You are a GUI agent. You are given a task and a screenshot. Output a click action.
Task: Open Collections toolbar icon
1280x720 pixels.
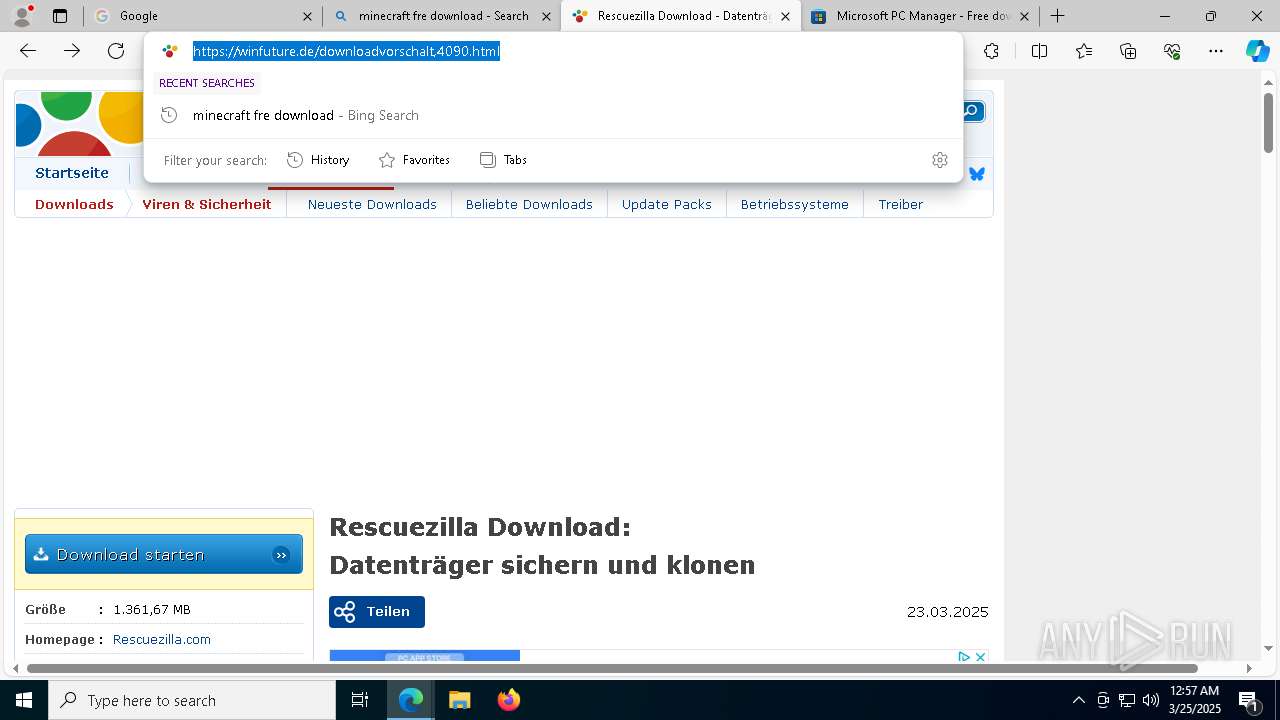coord(1128,51)
